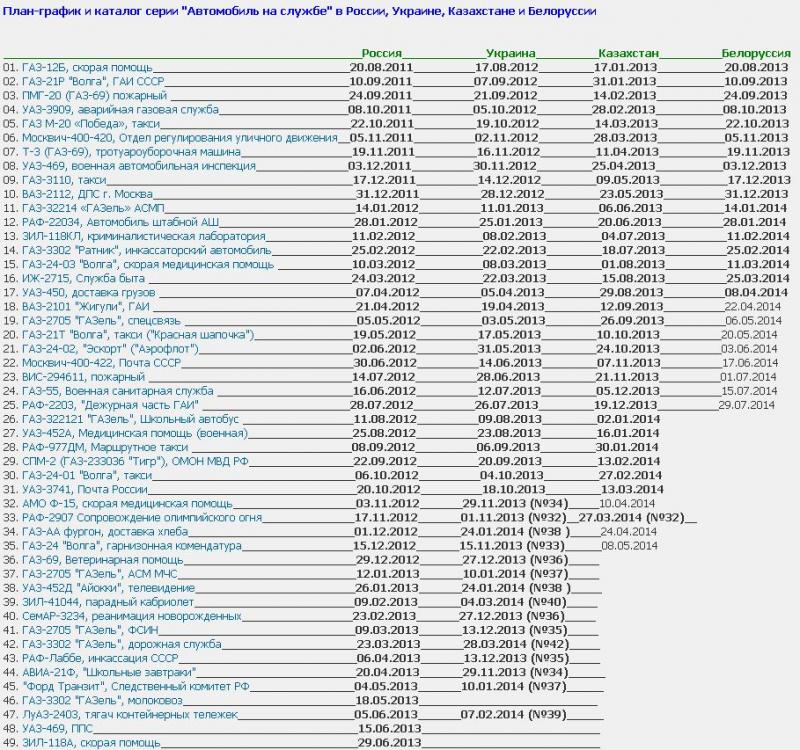Screen dimensions: 800x750
Task: Open ГАЗ-24-02, "Эскорт" ("Аэрофлот") link
Action: click(x=110, y=348)
